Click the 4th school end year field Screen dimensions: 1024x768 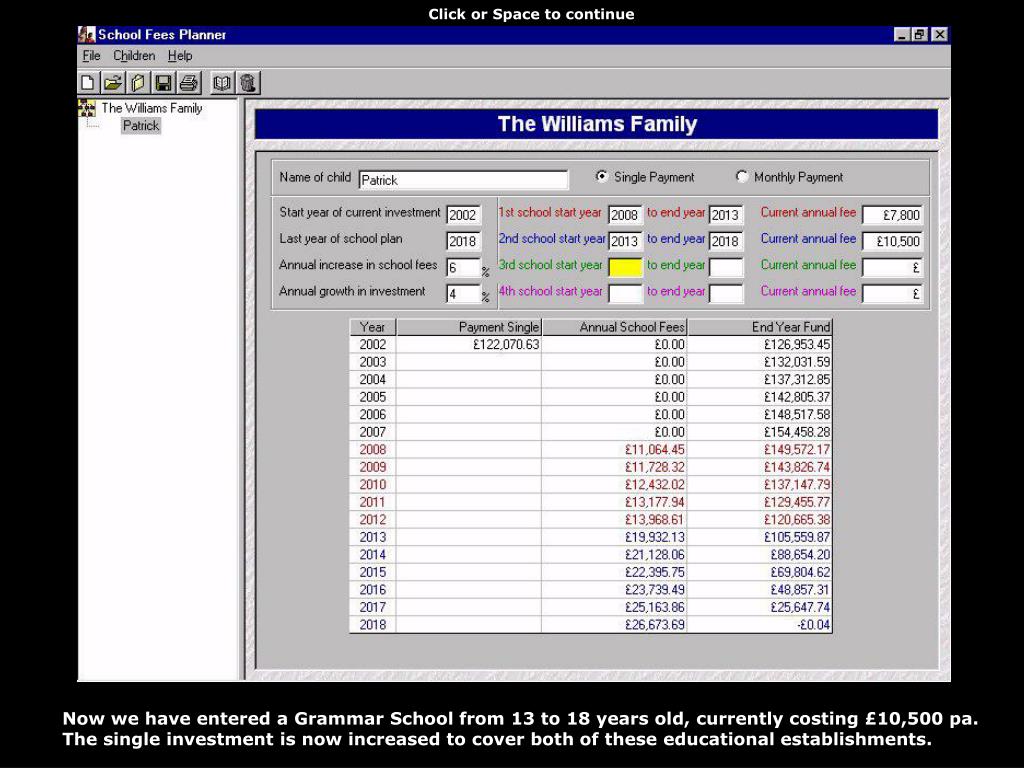click(726, 294)
